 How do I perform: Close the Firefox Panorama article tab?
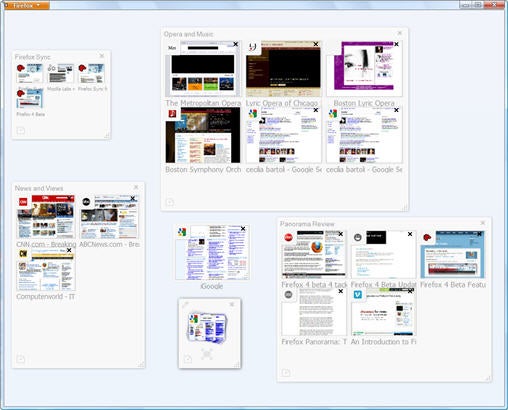341,291
